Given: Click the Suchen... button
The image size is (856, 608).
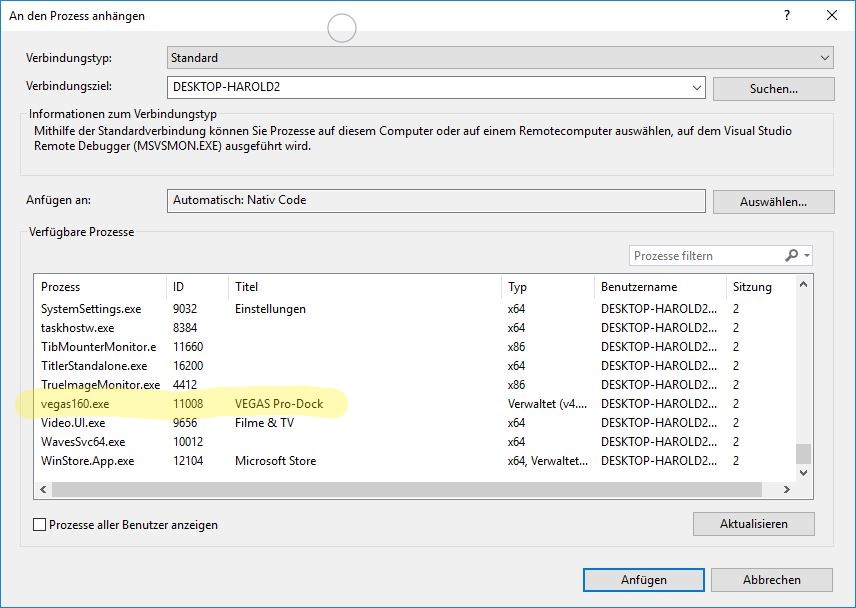Looking at the screenshot, I should [773, 88].
